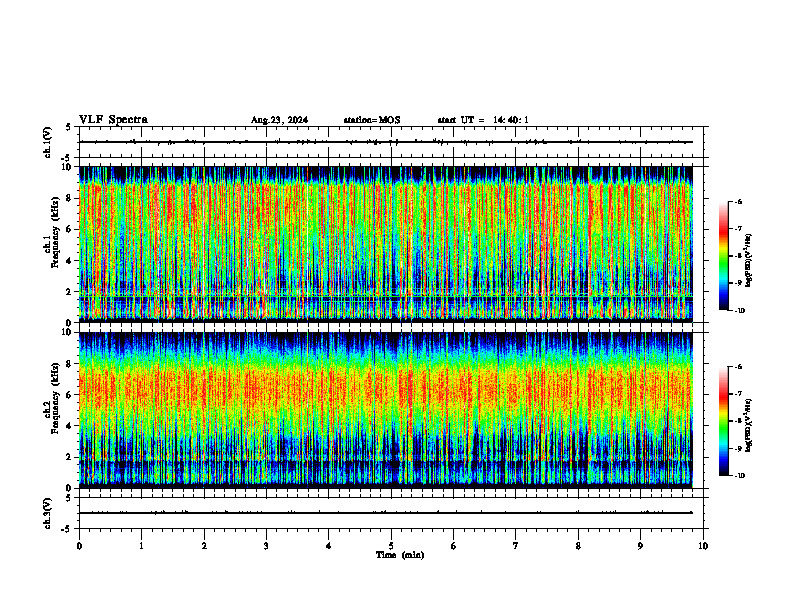792x612 pixels.
Task: Click the ch.2 spectrogram color scale bar
Action: click(723, 421)
